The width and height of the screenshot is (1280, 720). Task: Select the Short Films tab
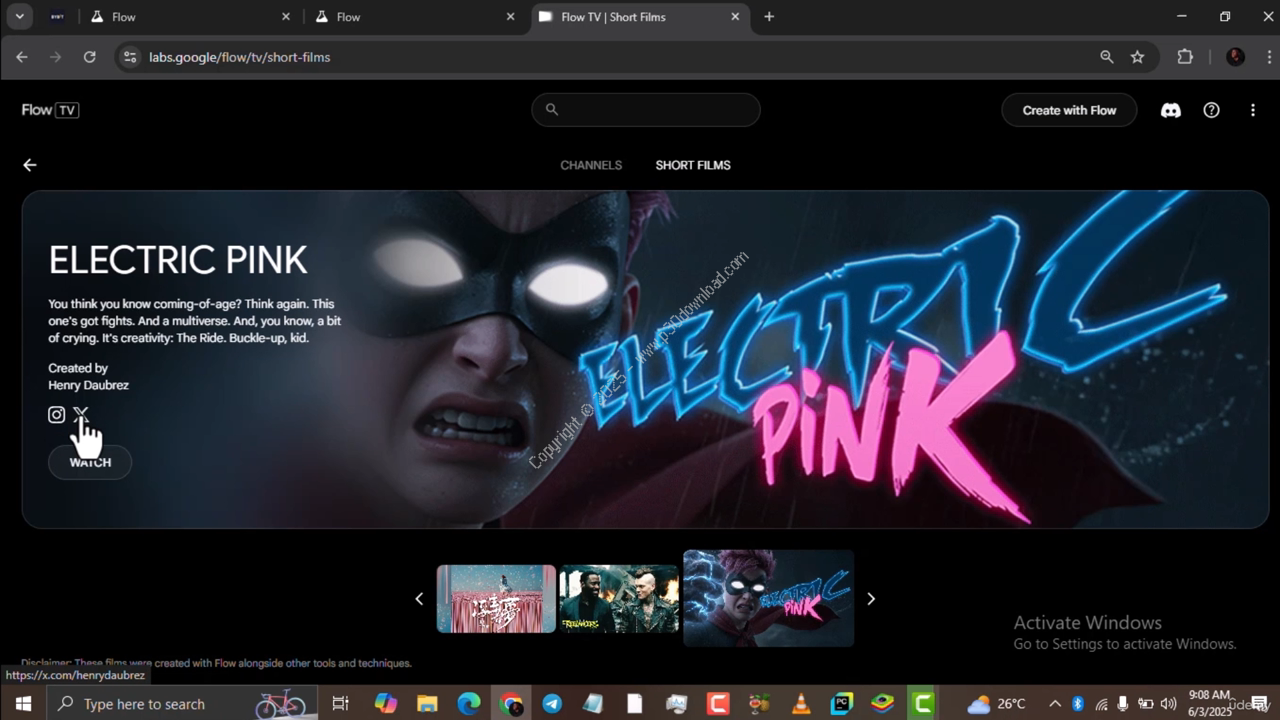click(693, 165)
